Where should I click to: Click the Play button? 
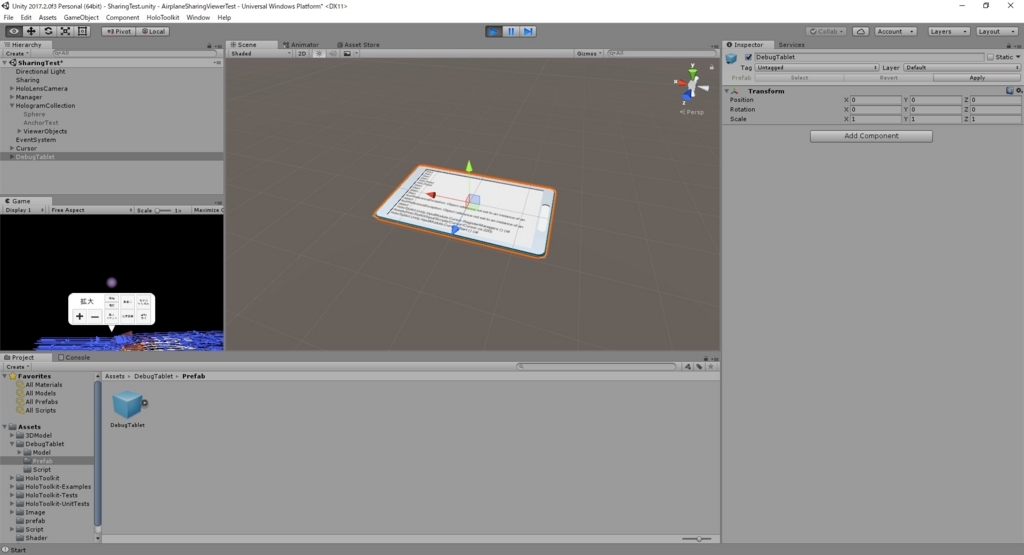coord(494,31)
